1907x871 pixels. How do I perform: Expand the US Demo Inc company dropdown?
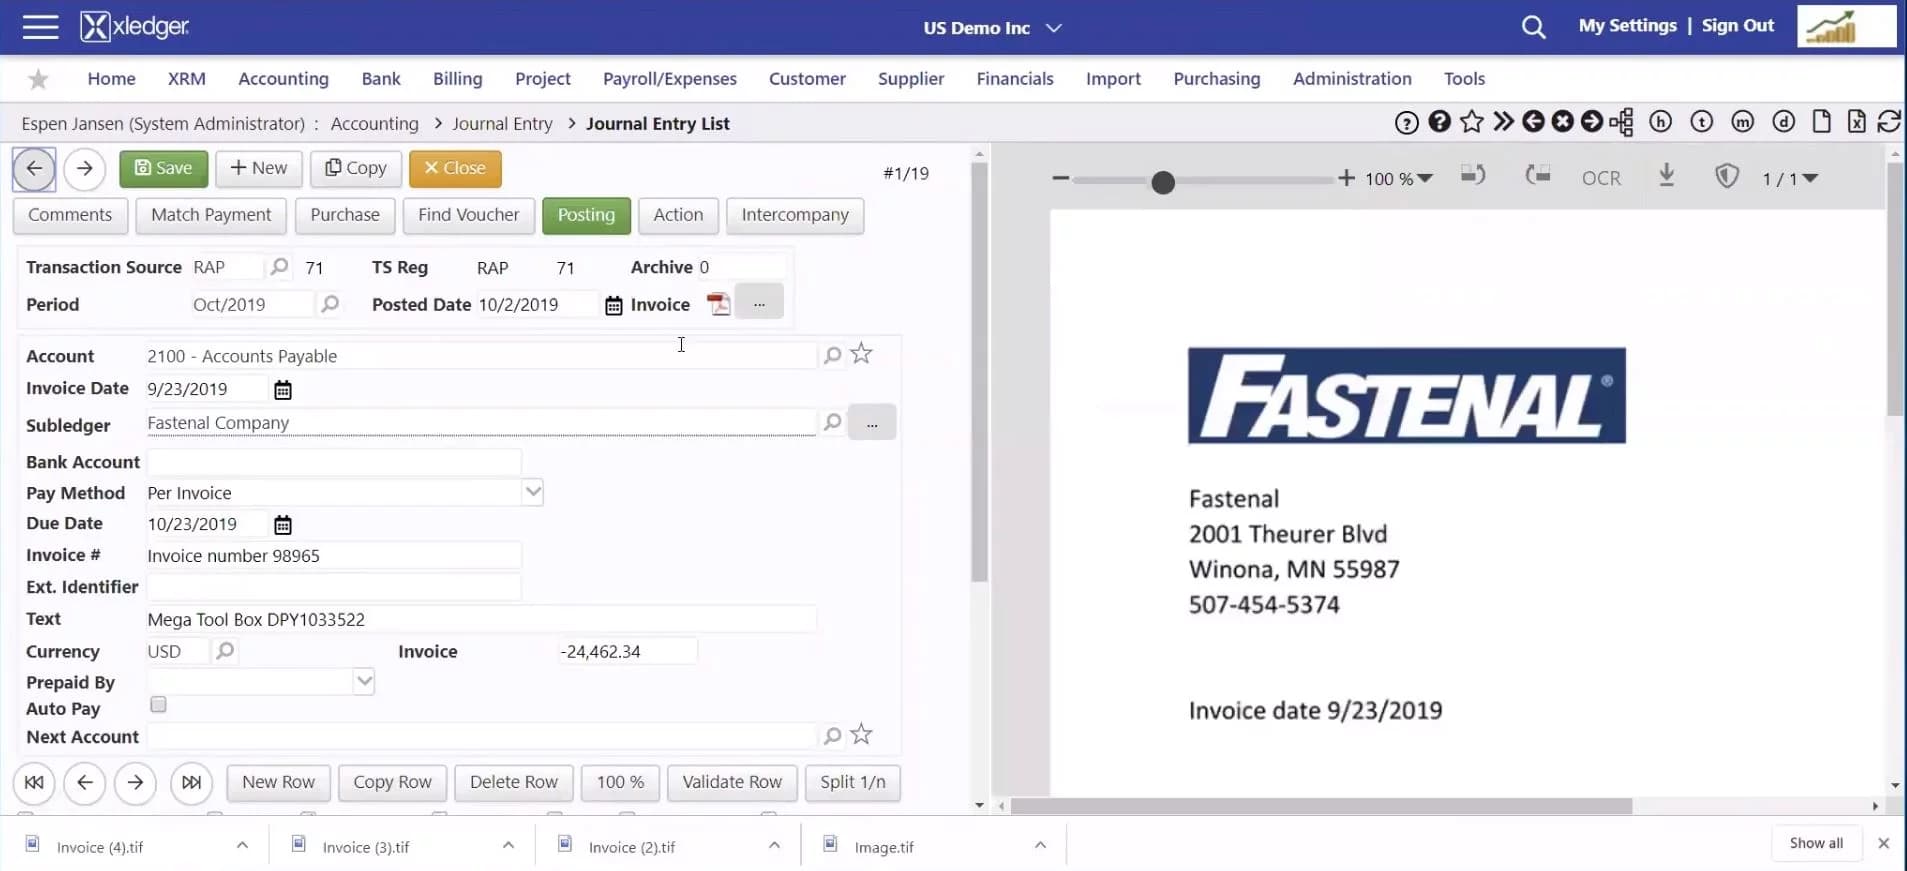coord(1053,28)
